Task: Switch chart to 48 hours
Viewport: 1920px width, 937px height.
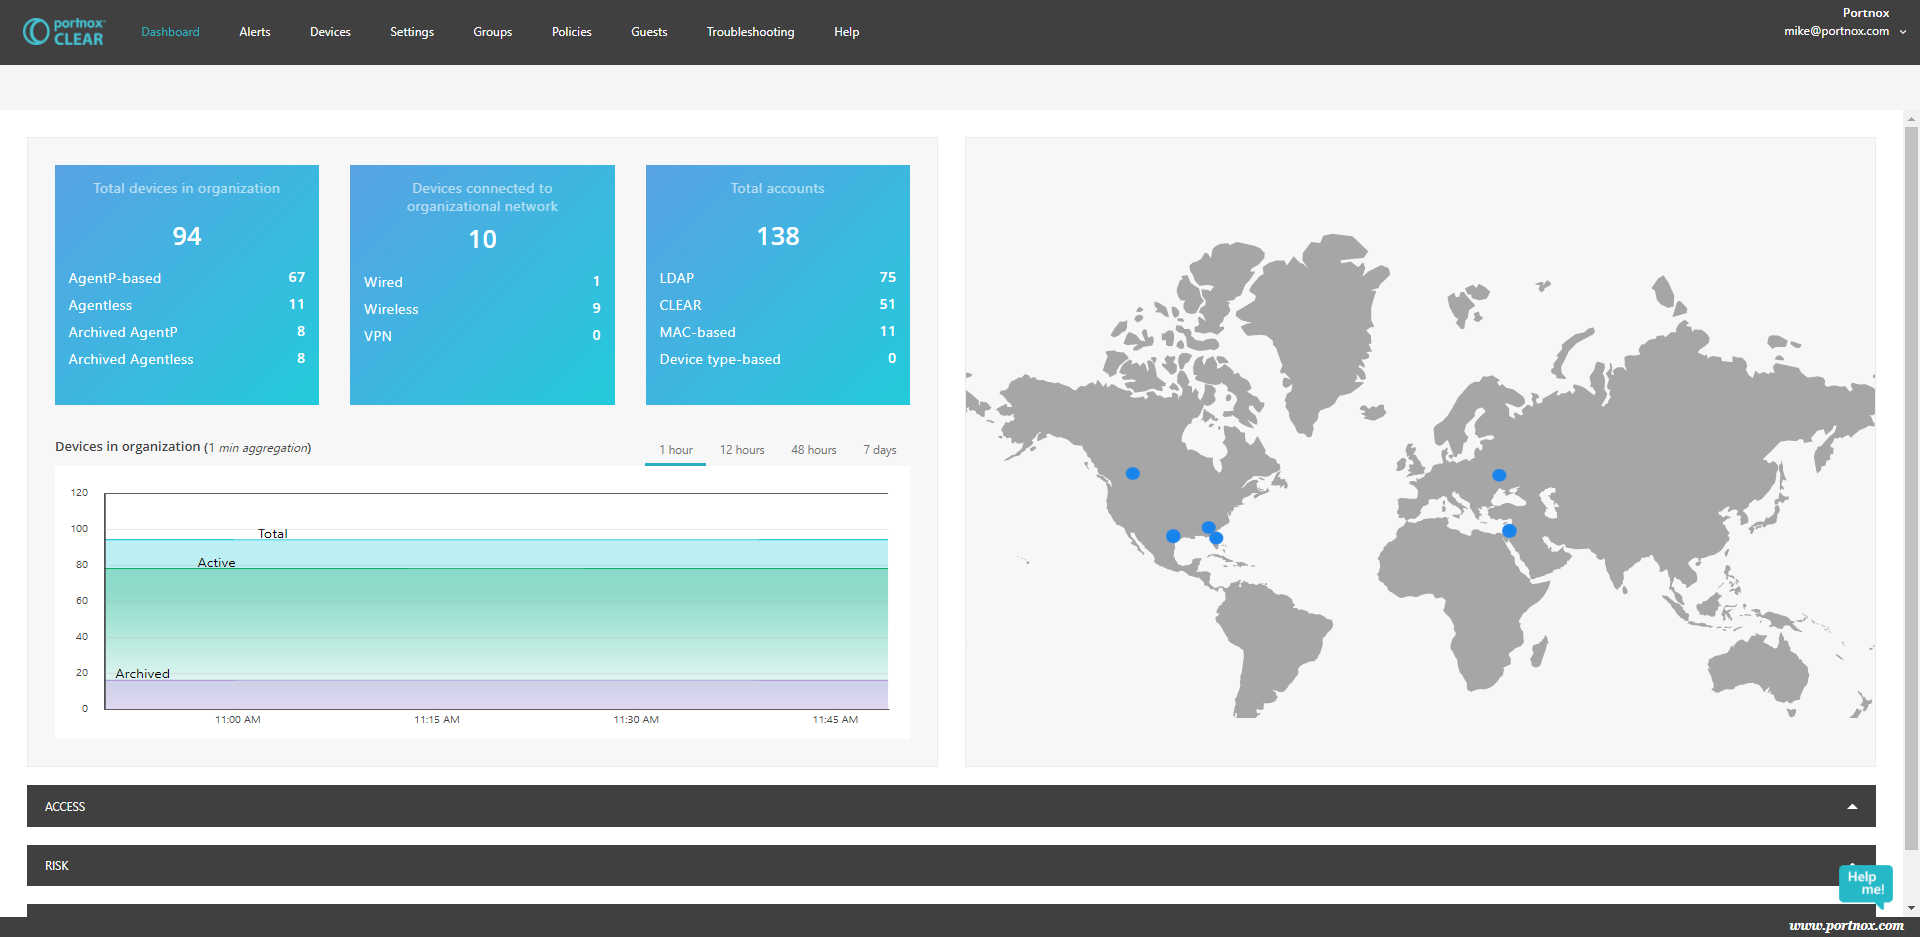Action: [814, 450]
